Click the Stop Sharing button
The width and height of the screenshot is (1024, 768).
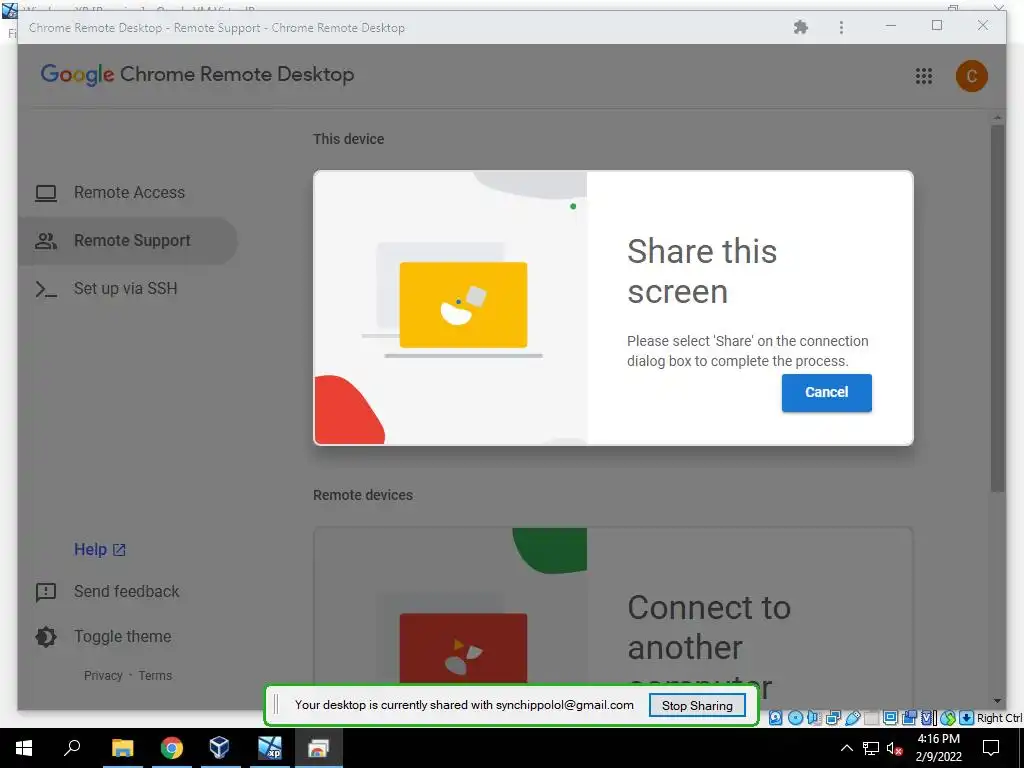(x=697, y=705)
